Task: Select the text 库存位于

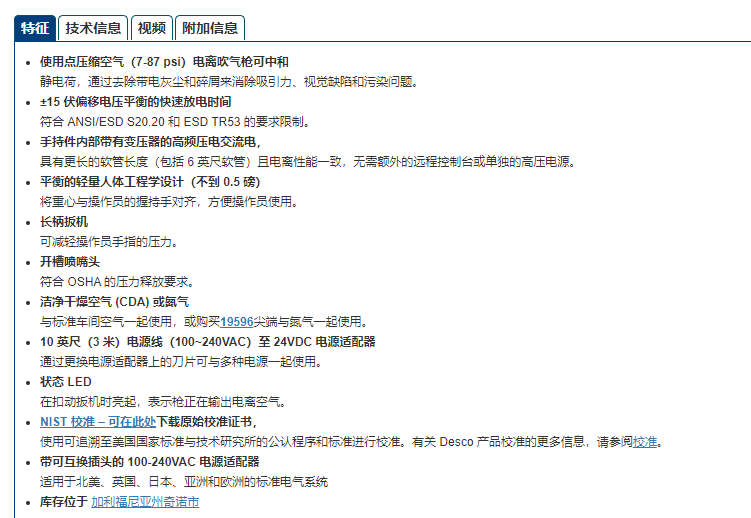Action: 64,502
